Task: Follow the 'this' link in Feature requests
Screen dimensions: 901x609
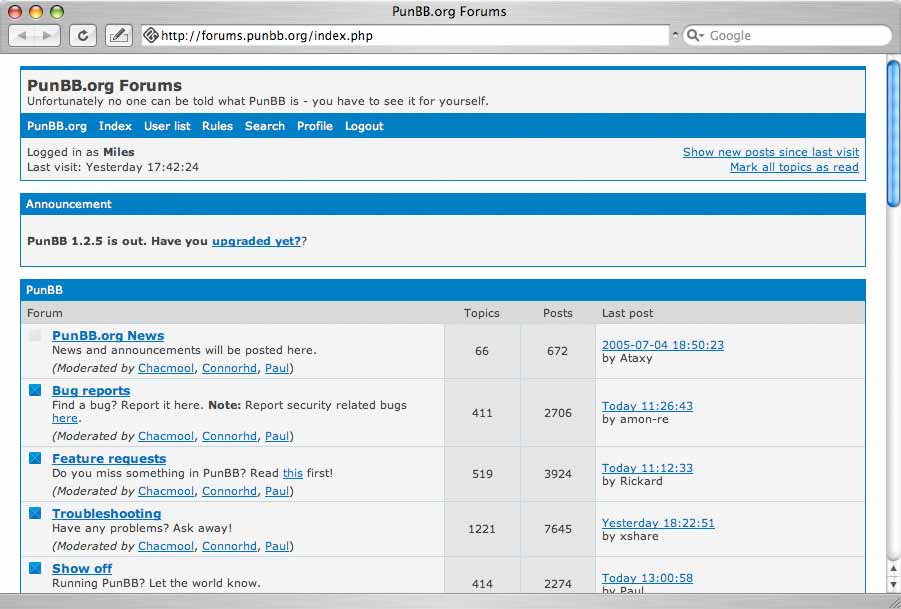Action: (x=292, y=473)
